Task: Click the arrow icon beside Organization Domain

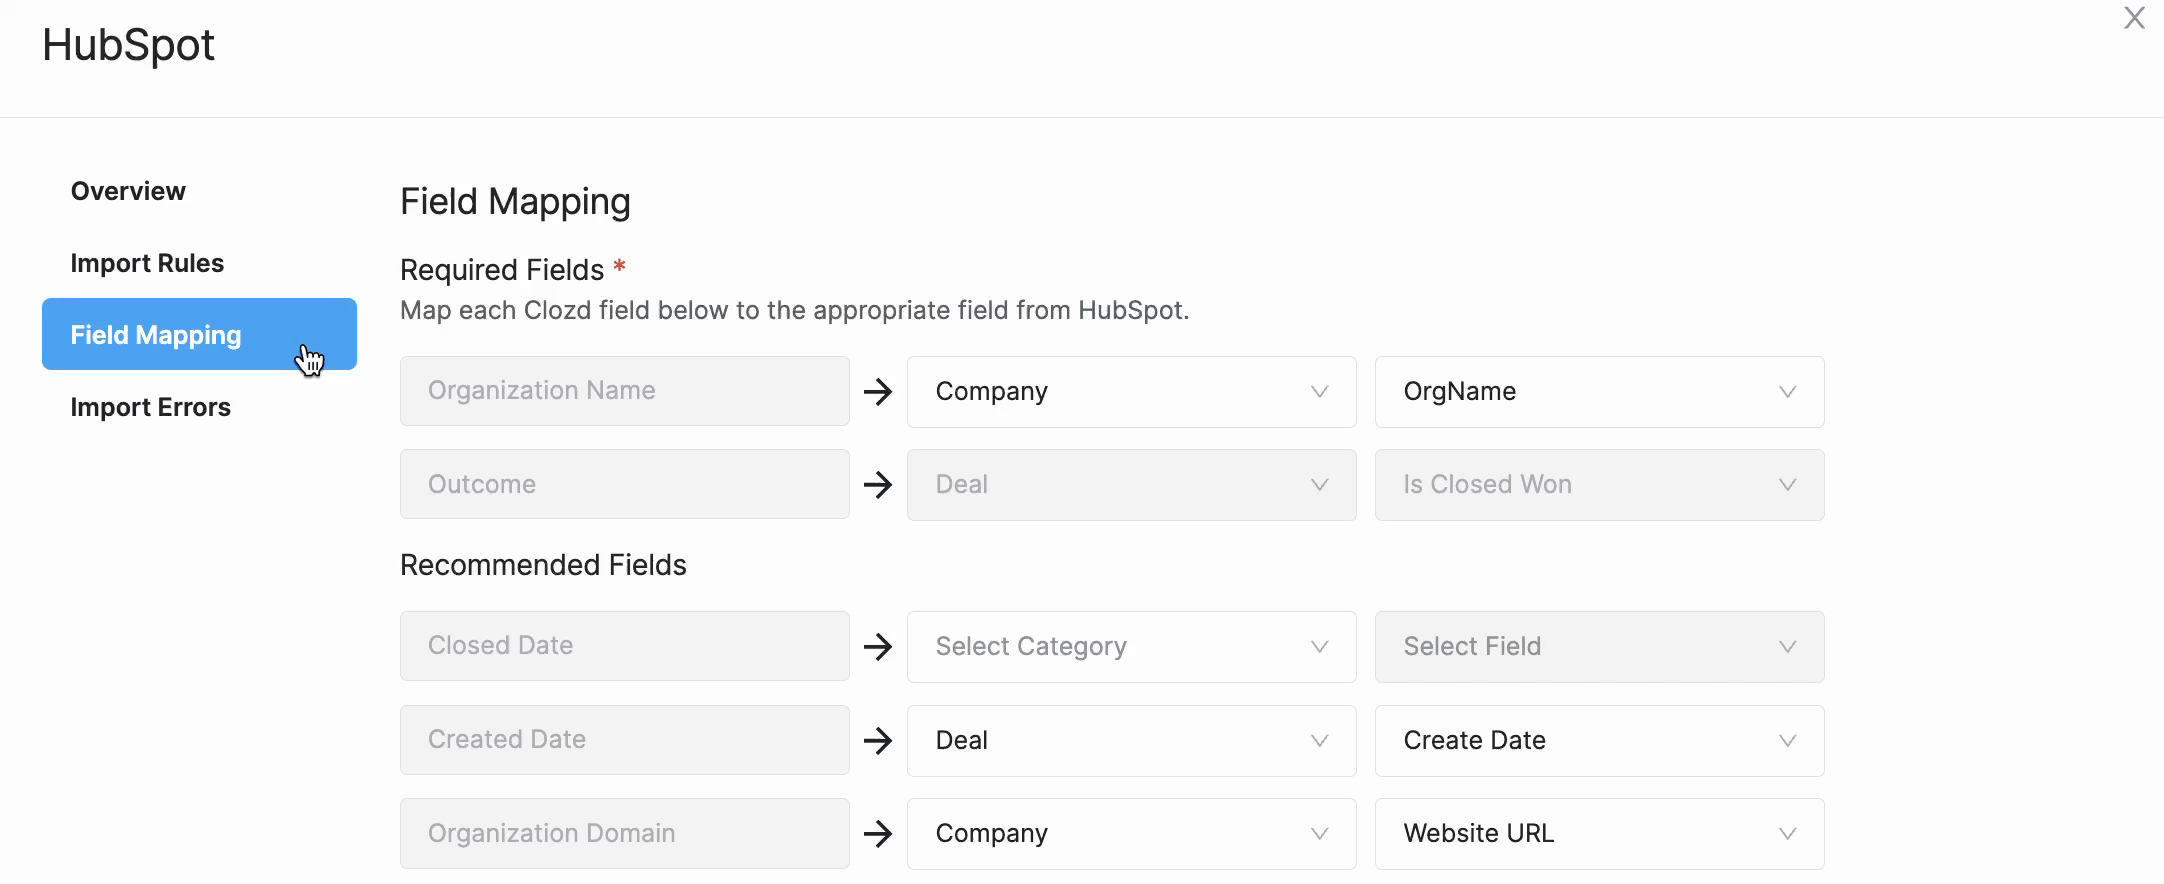Action: coord(878,834)
